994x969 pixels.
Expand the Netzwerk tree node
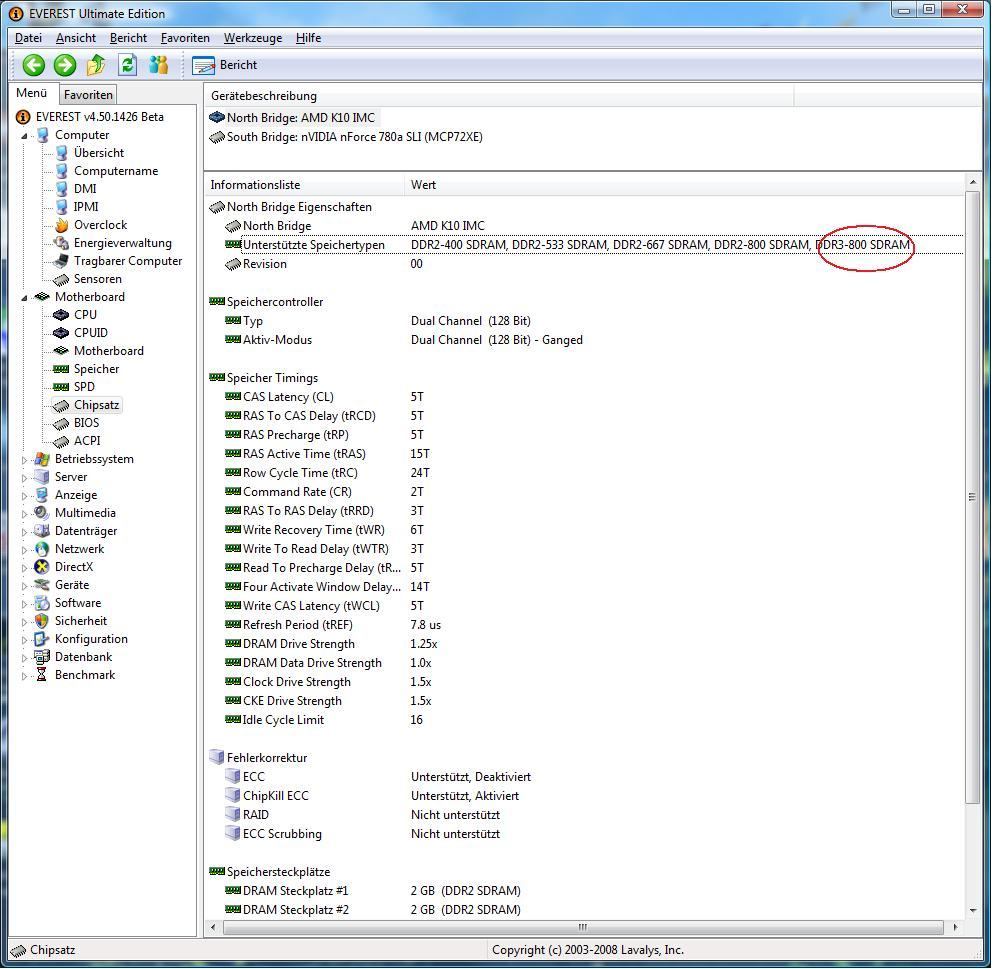[x=24, y=550]
